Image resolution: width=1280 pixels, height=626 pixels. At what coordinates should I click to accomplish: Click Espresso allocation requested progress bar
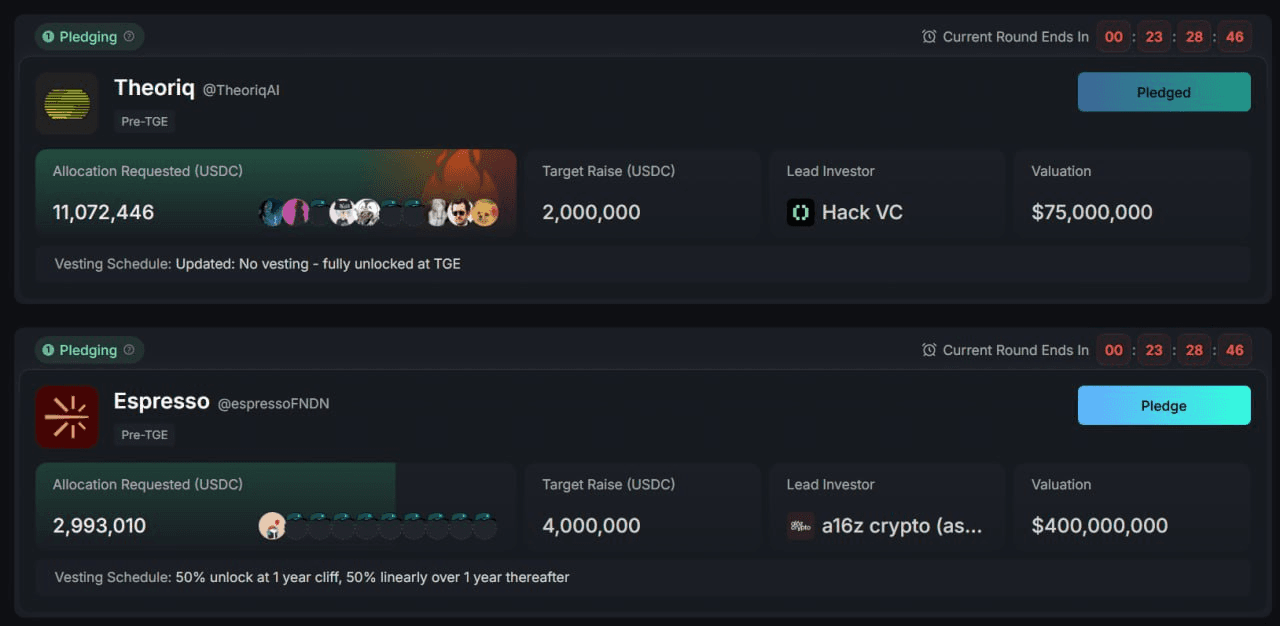[215, 505]
